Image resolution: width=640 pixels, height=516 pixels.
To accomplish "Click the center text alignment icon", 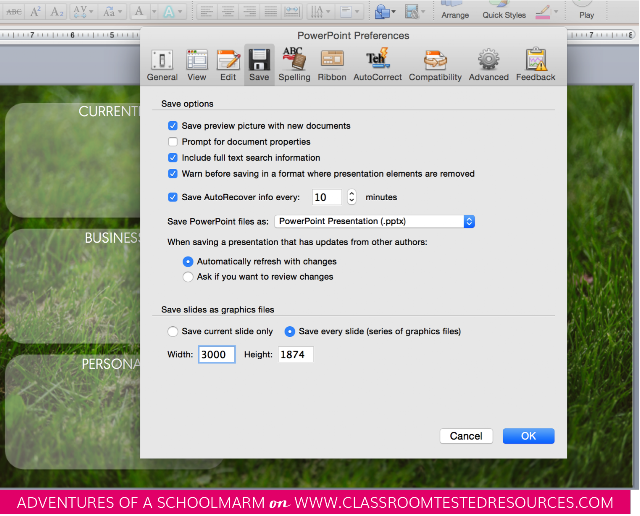I will 229,11.
